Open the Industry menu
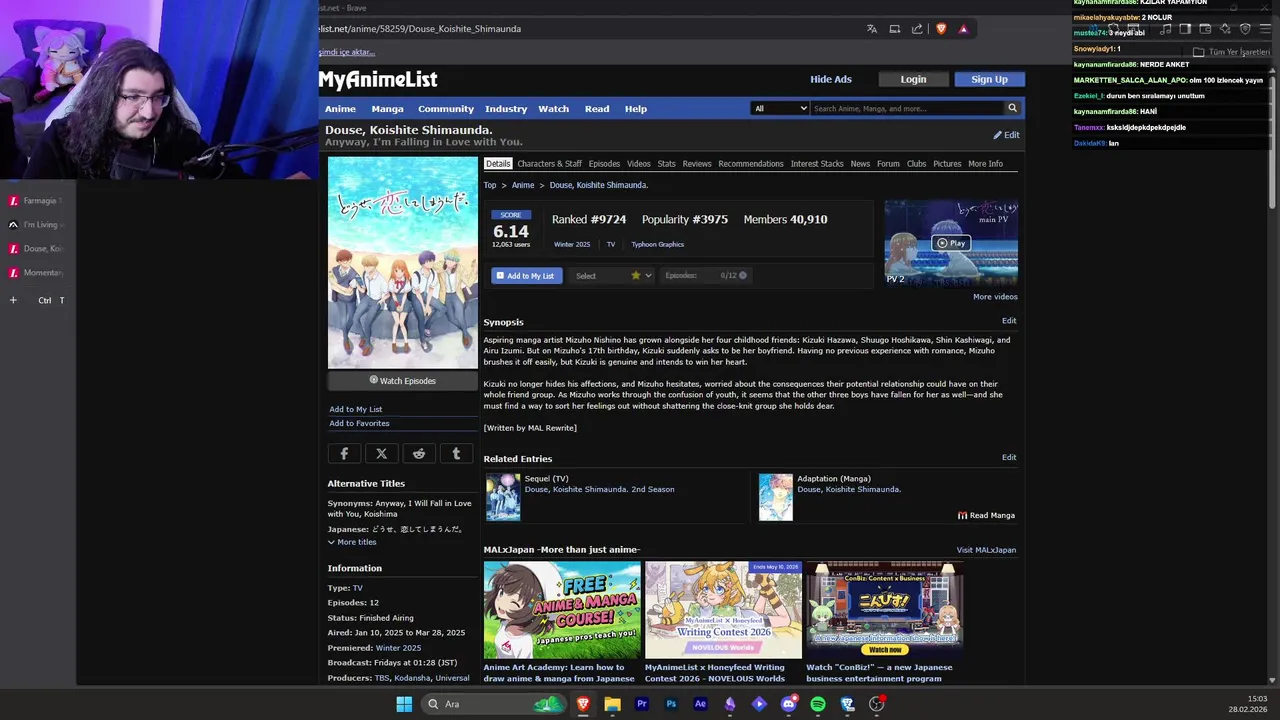The height and width of the screenshot is (720, 1280). click(x=506, y=109)
